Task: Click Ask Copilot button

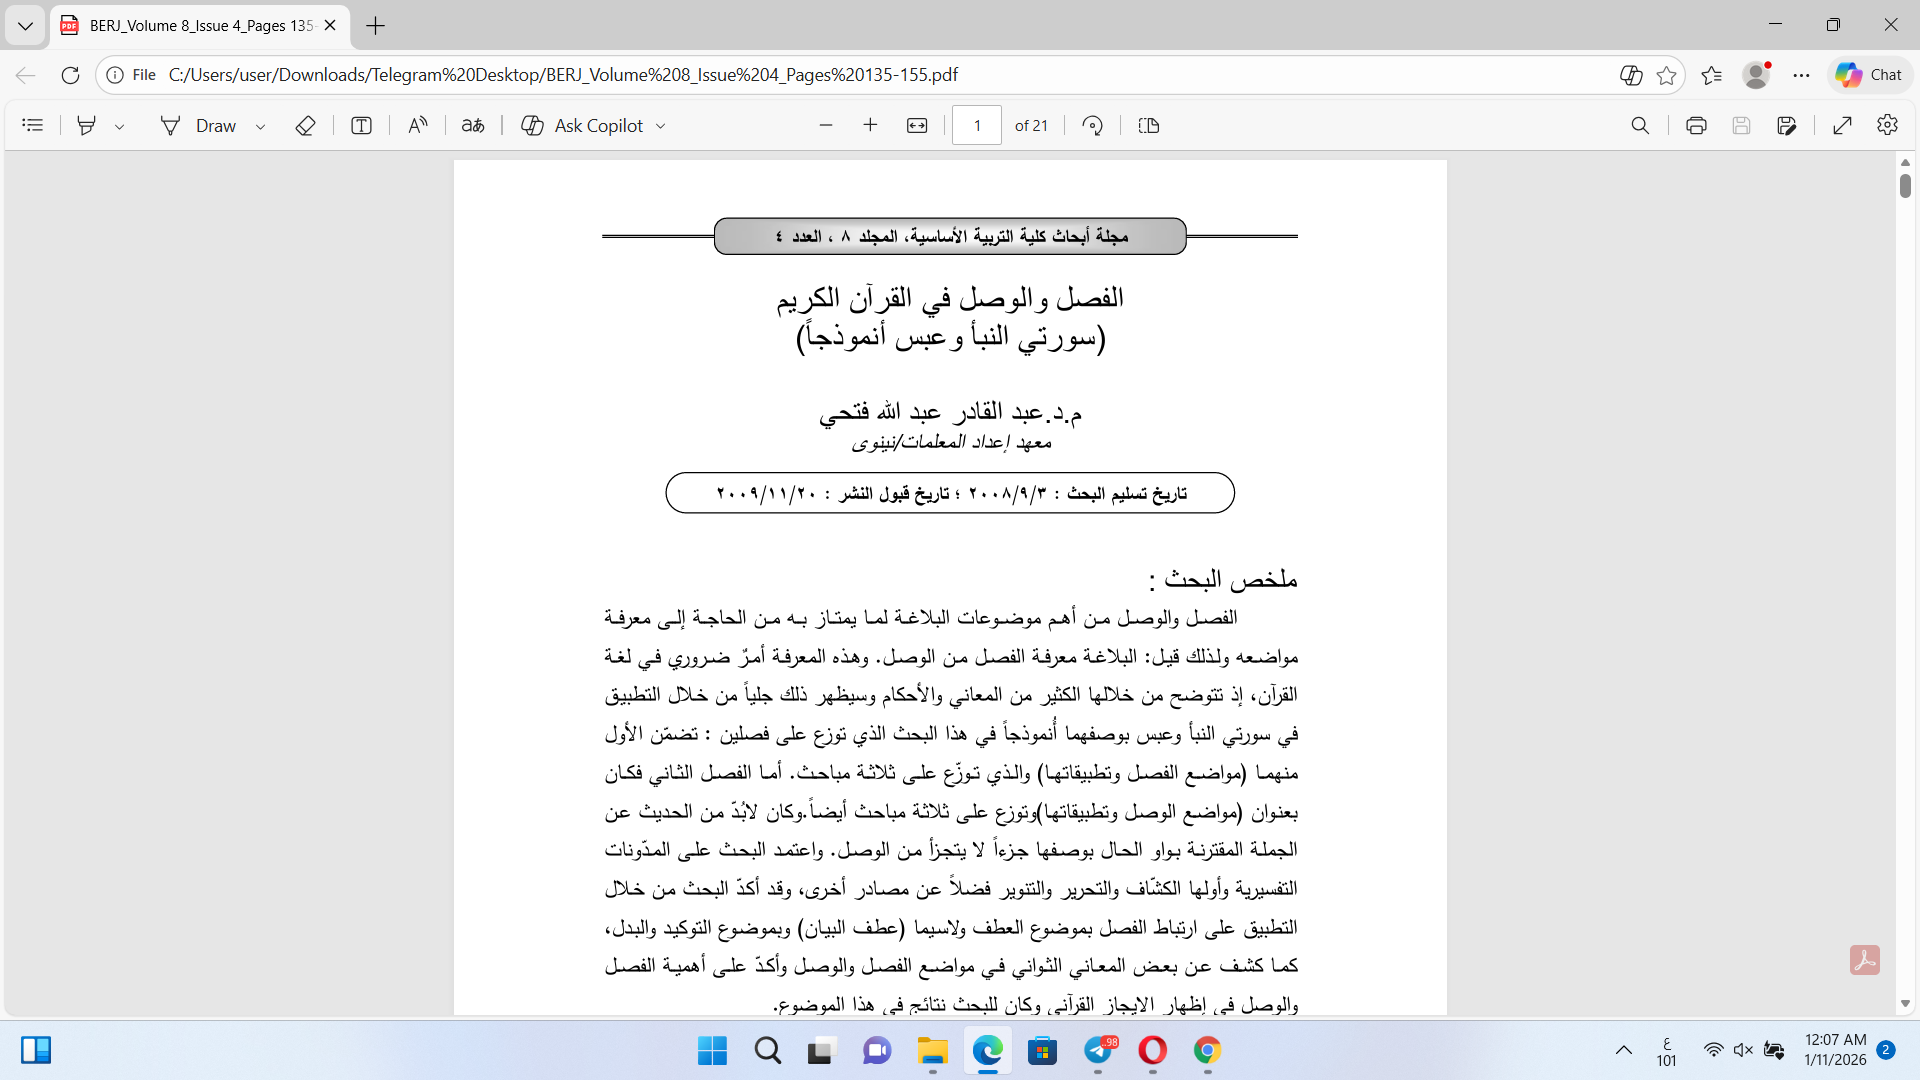Action: coord(583,125)
